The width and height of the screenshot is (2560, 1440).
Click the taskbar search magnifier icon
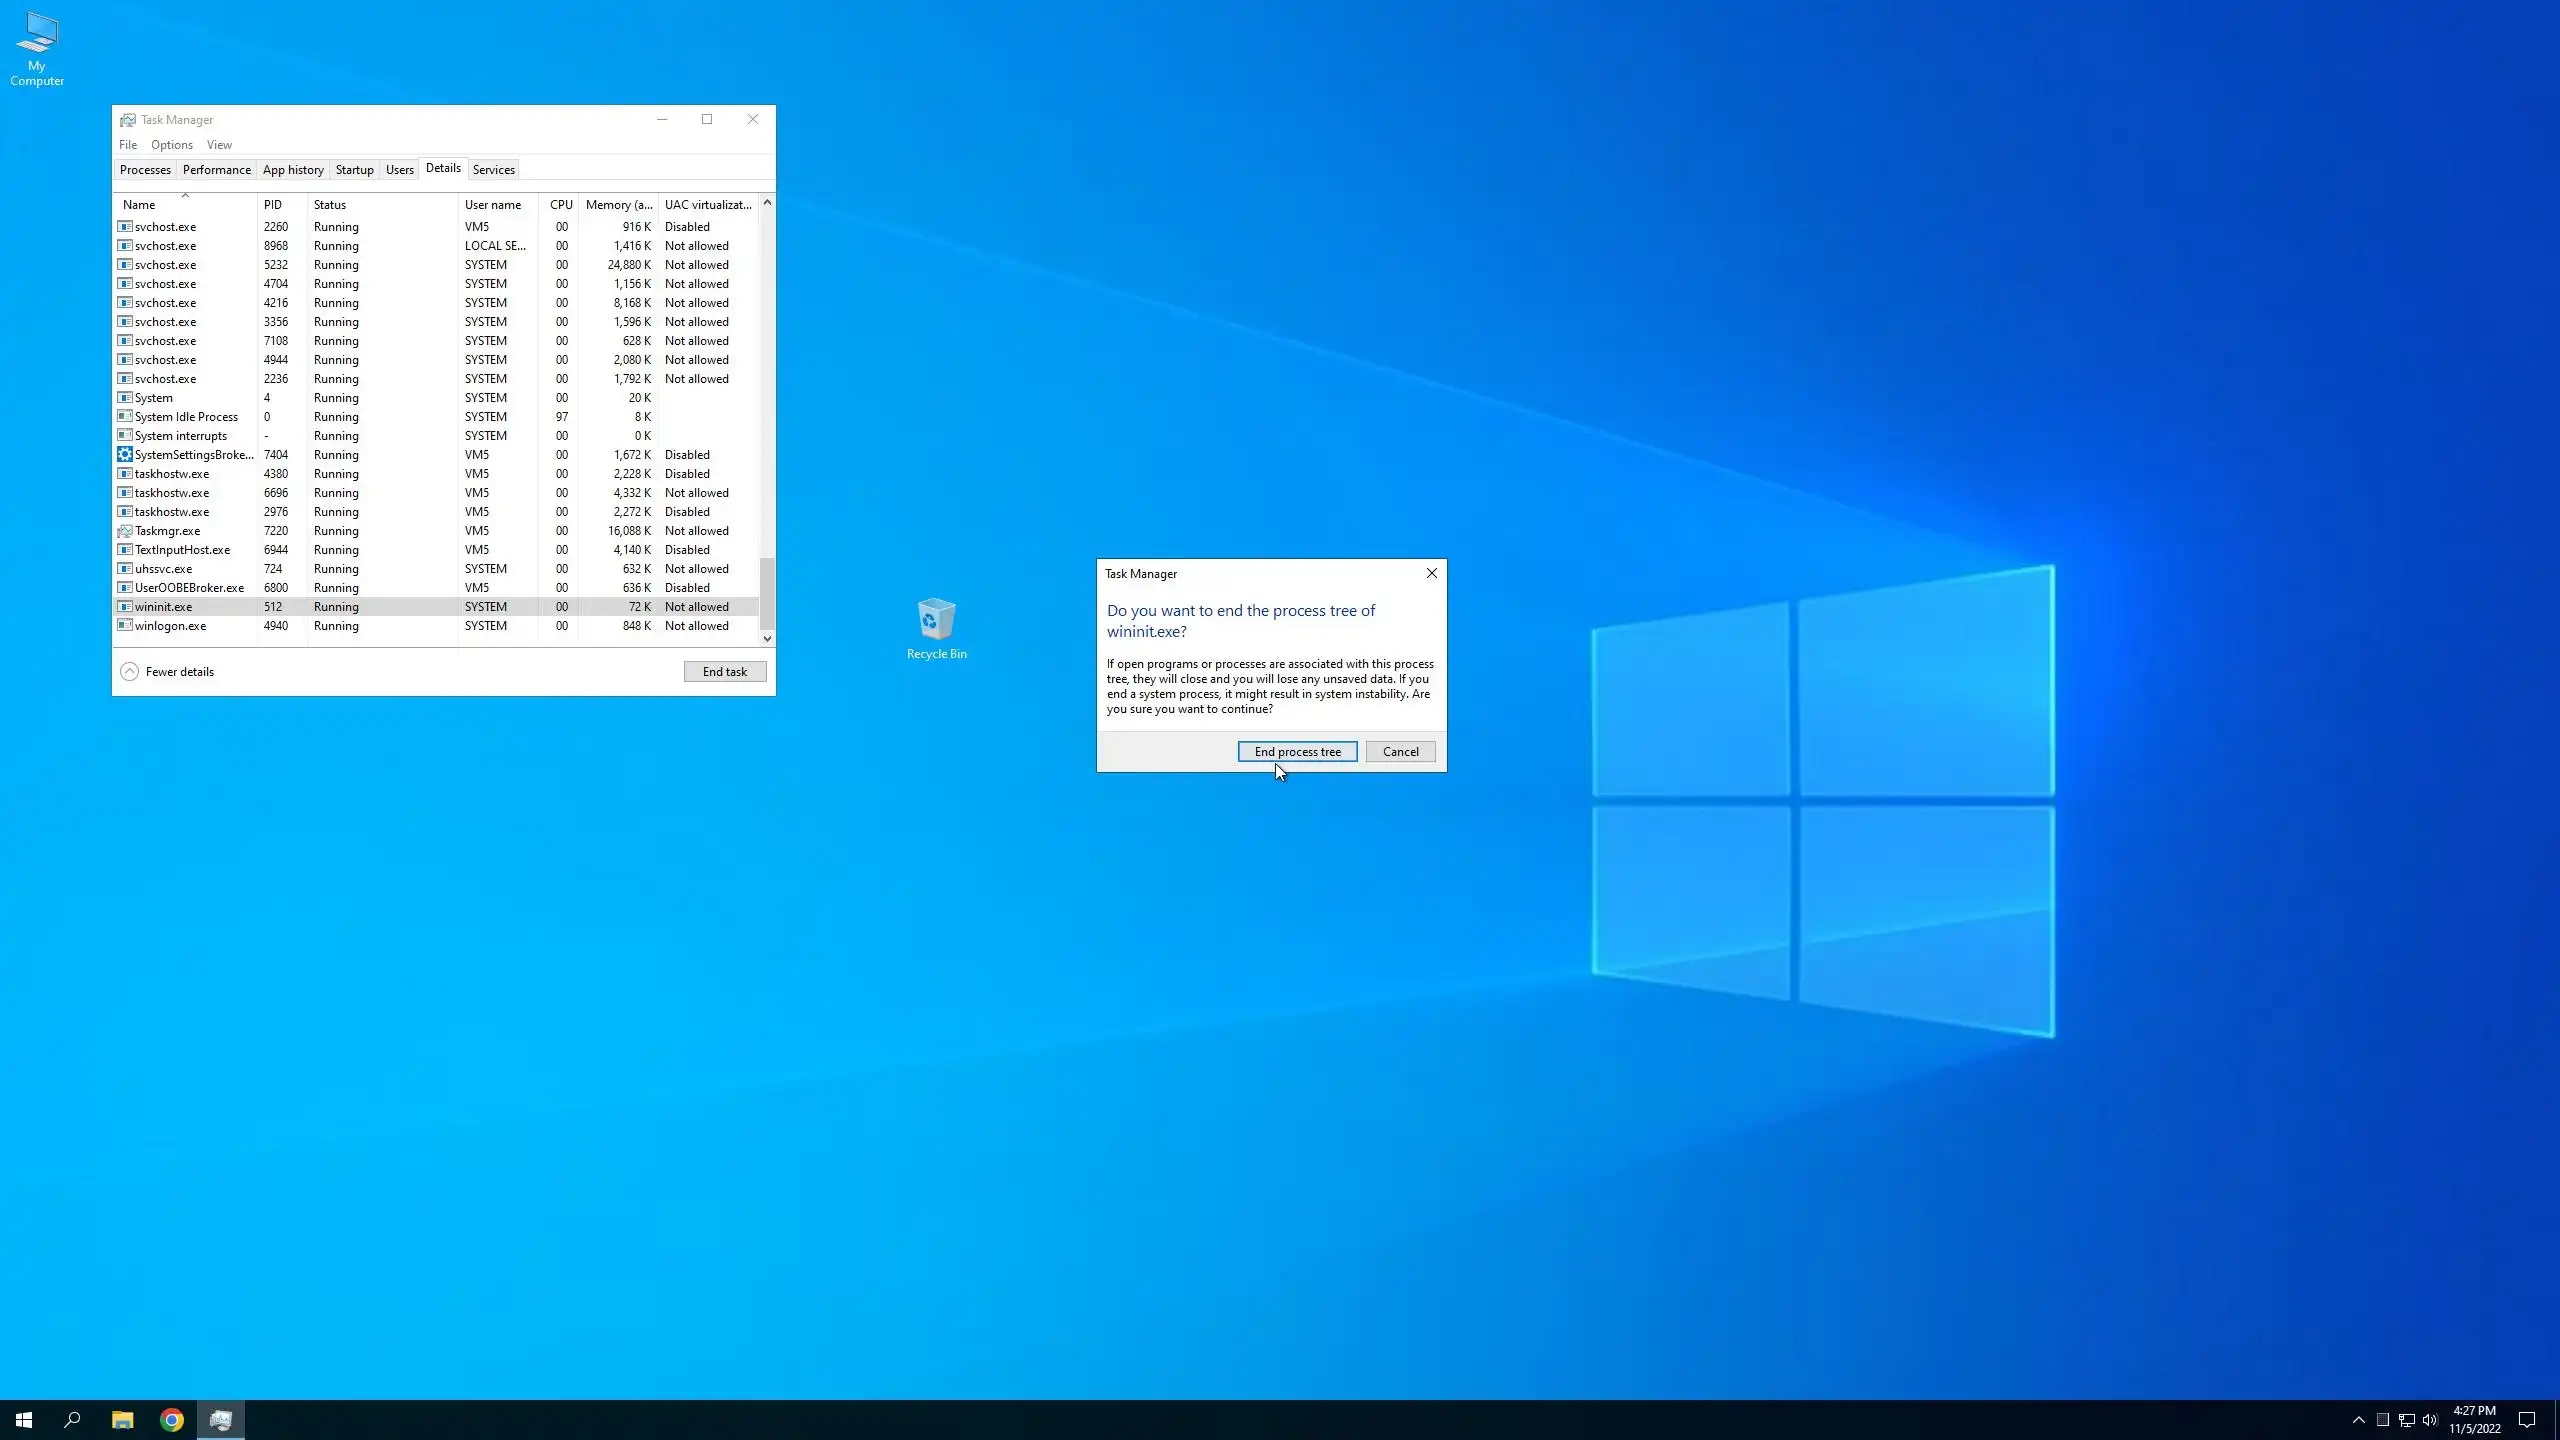pos(72,1420)
